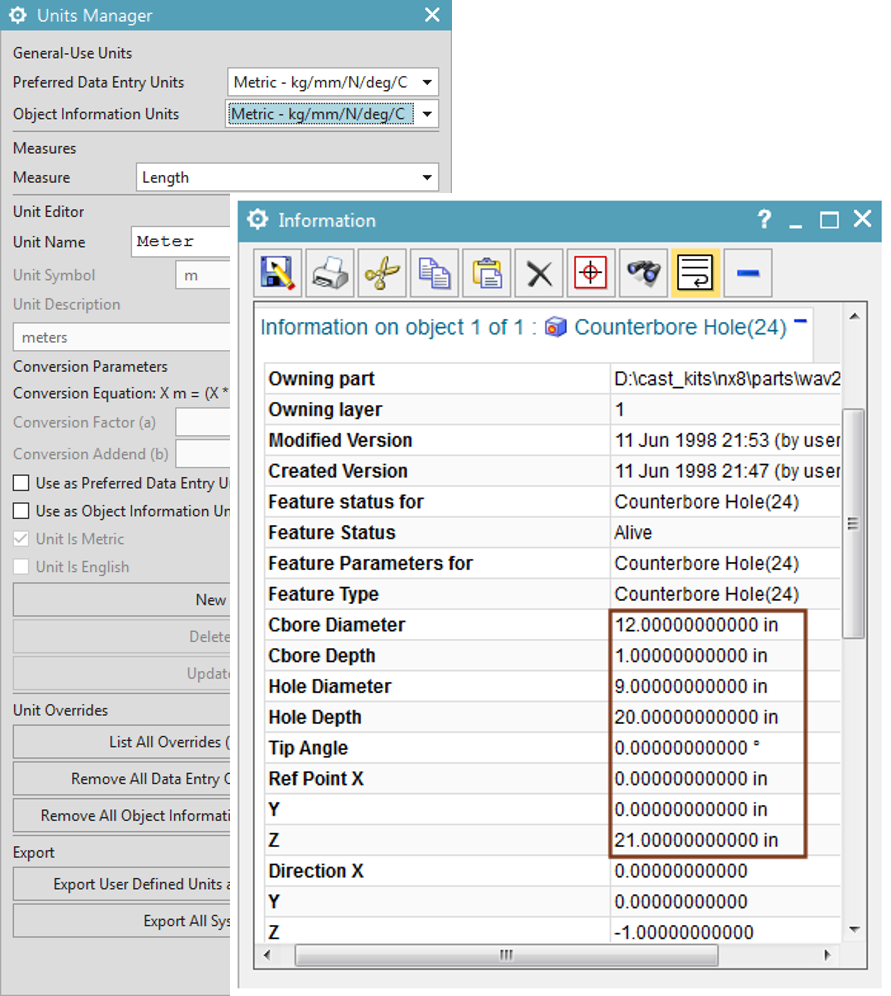Click the Conversion Addend (b) field
Screen dimensions: 891x996
[x=203, y=454]
